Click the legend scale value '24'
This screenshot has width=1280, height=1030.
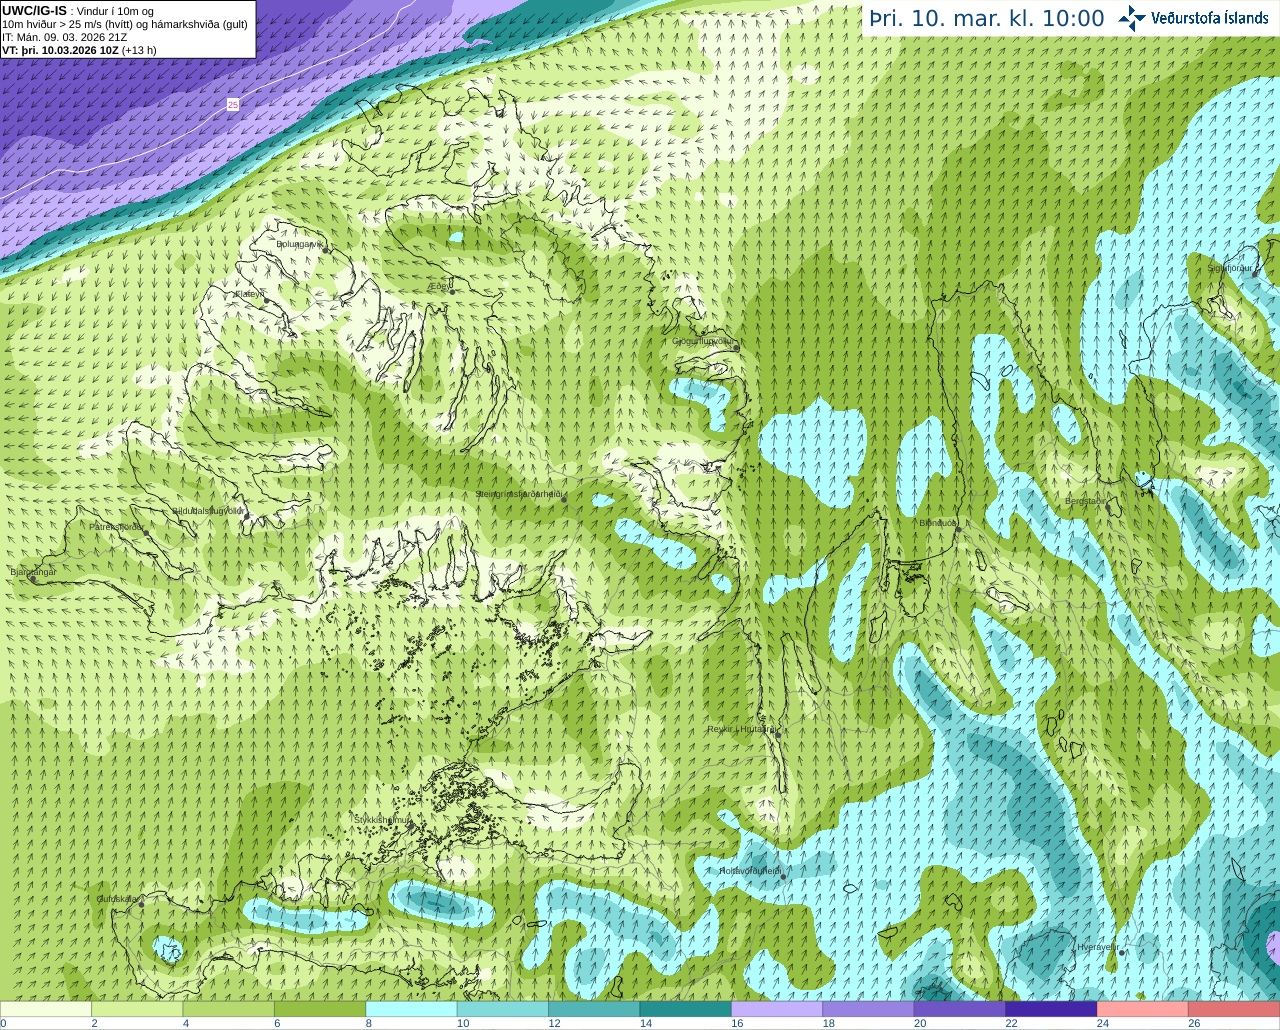[1103, 1023]
